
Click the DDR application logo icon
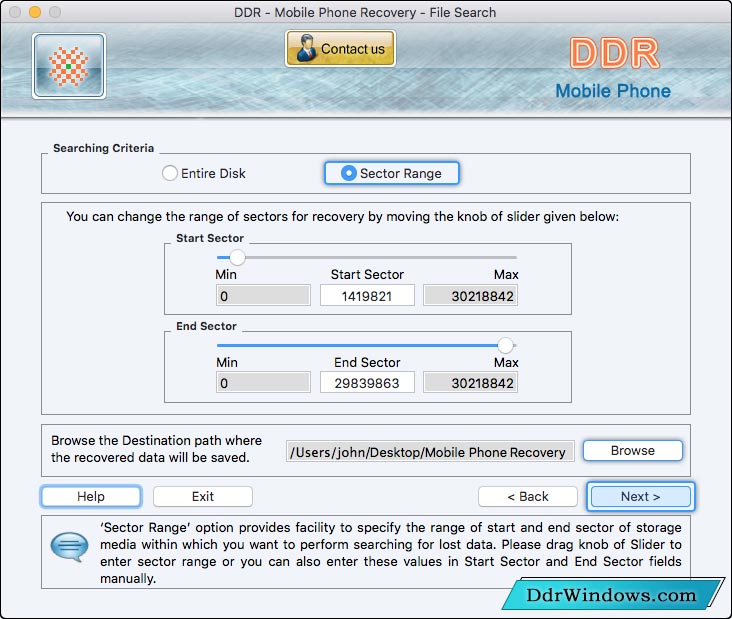(69, 66)
